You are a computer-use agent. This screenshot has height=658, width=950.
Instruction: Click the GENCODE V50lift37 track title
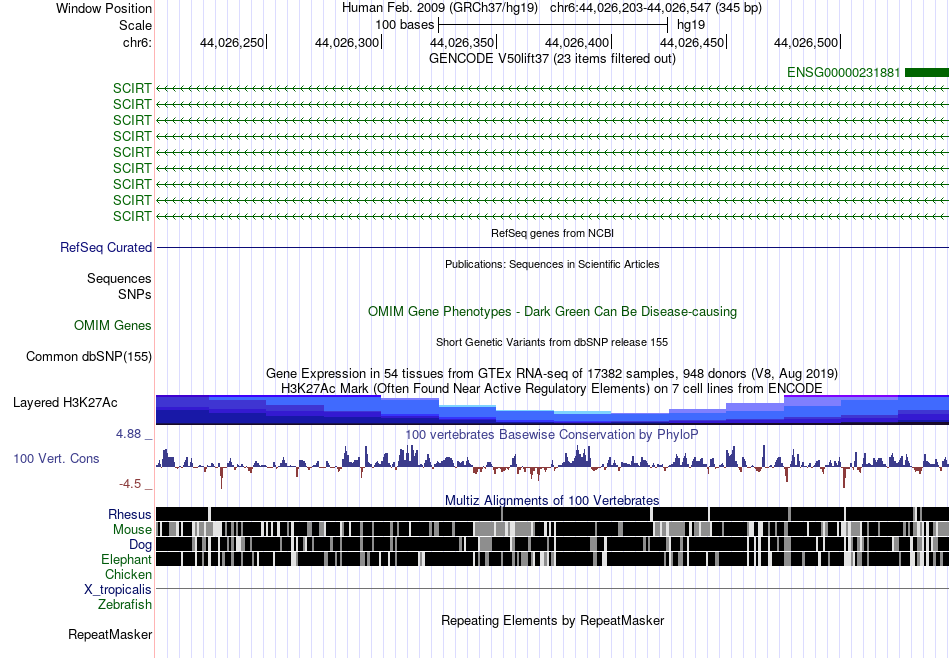click(x=552, y=58)
